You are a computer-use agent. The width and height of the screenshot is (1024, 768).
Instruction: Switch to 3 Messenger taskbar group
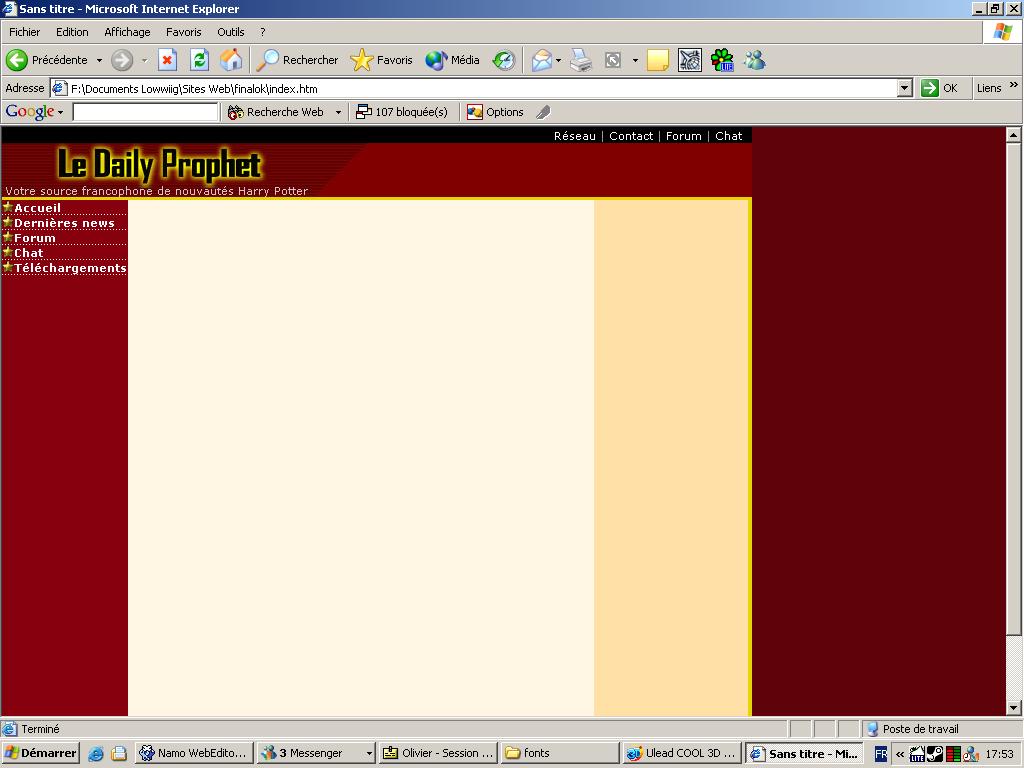coord(316,753)
